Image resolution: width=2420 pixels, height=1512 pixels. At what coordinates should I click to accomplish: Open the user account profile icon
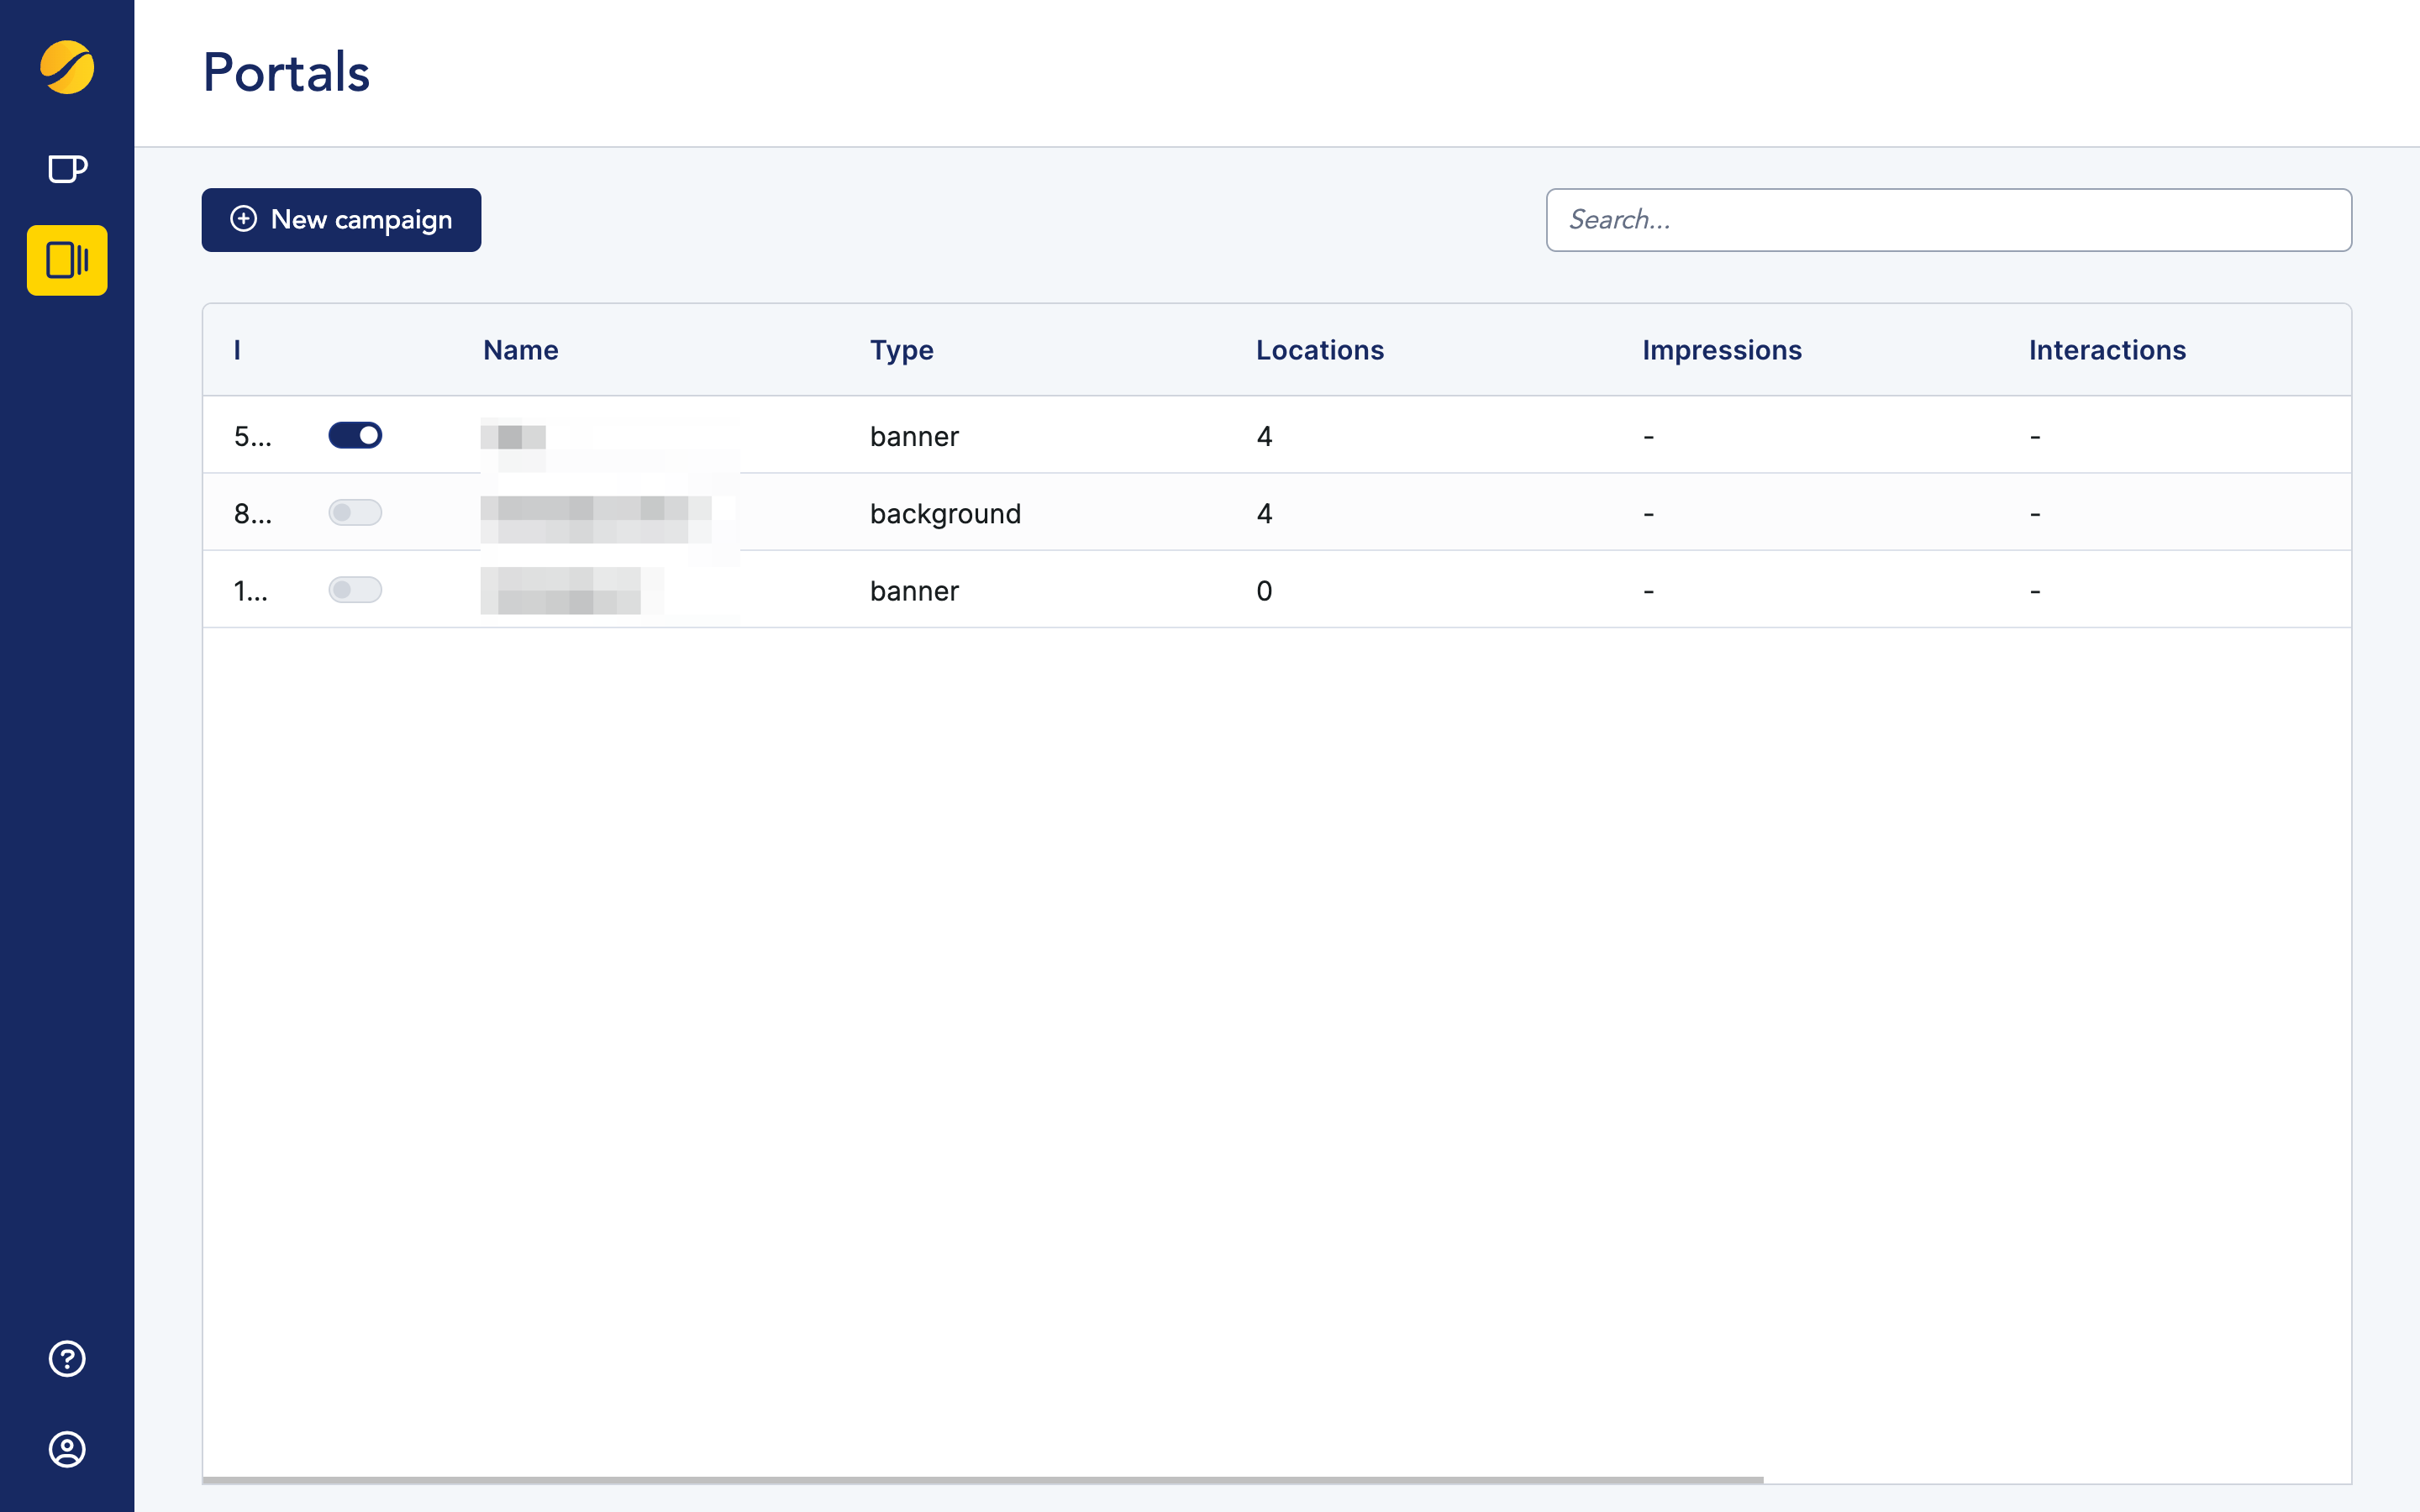(x=67, y=1449)
